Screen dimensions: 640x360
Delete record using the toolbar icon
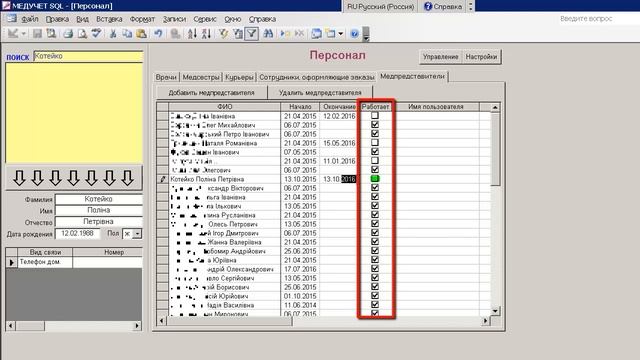(299, 33)
